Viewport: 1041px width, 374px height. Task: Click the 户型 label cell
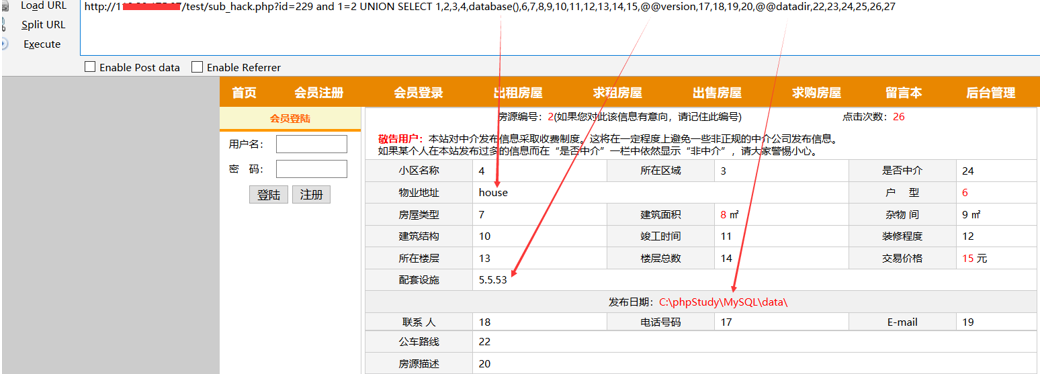(x=902, y=193)
